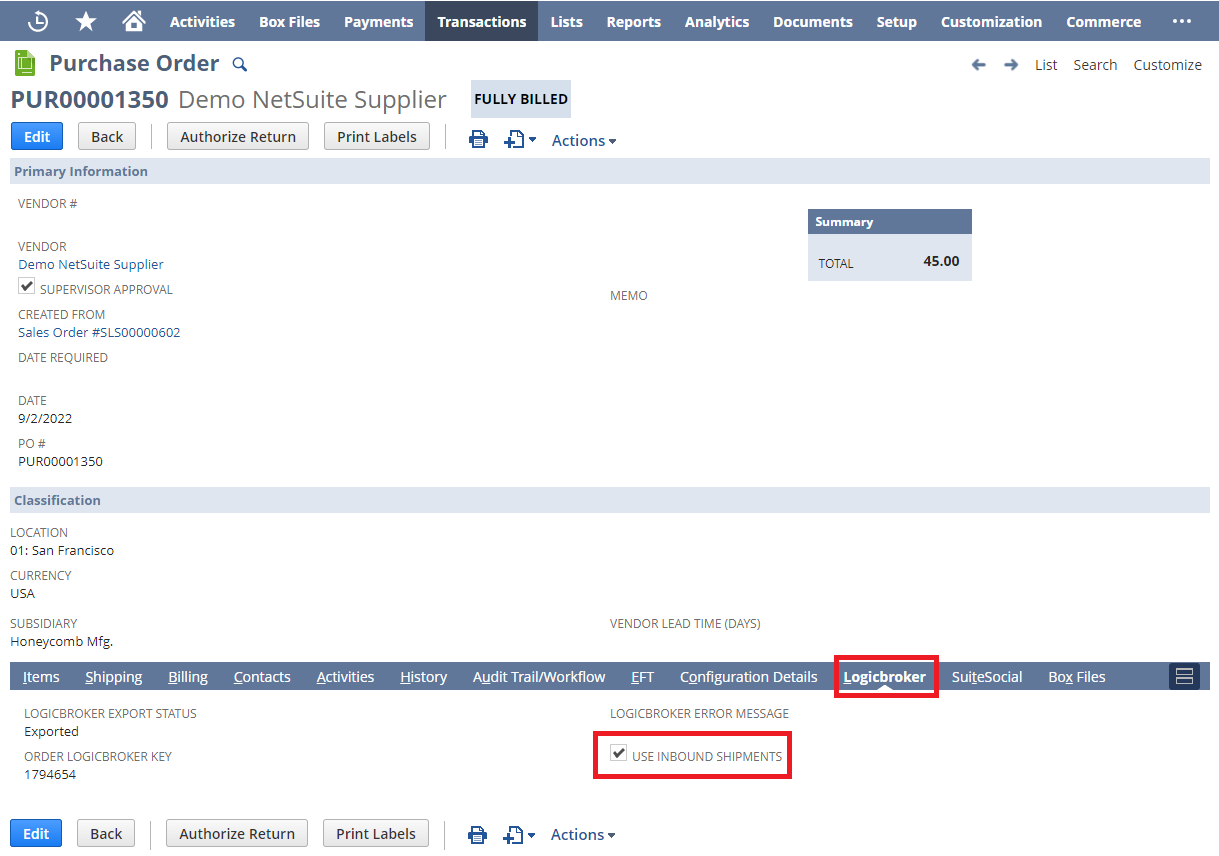Switch to the Shipping subtab
Image resolution: width=1219 pixels, height=856 pixels.
coord(114,677)
